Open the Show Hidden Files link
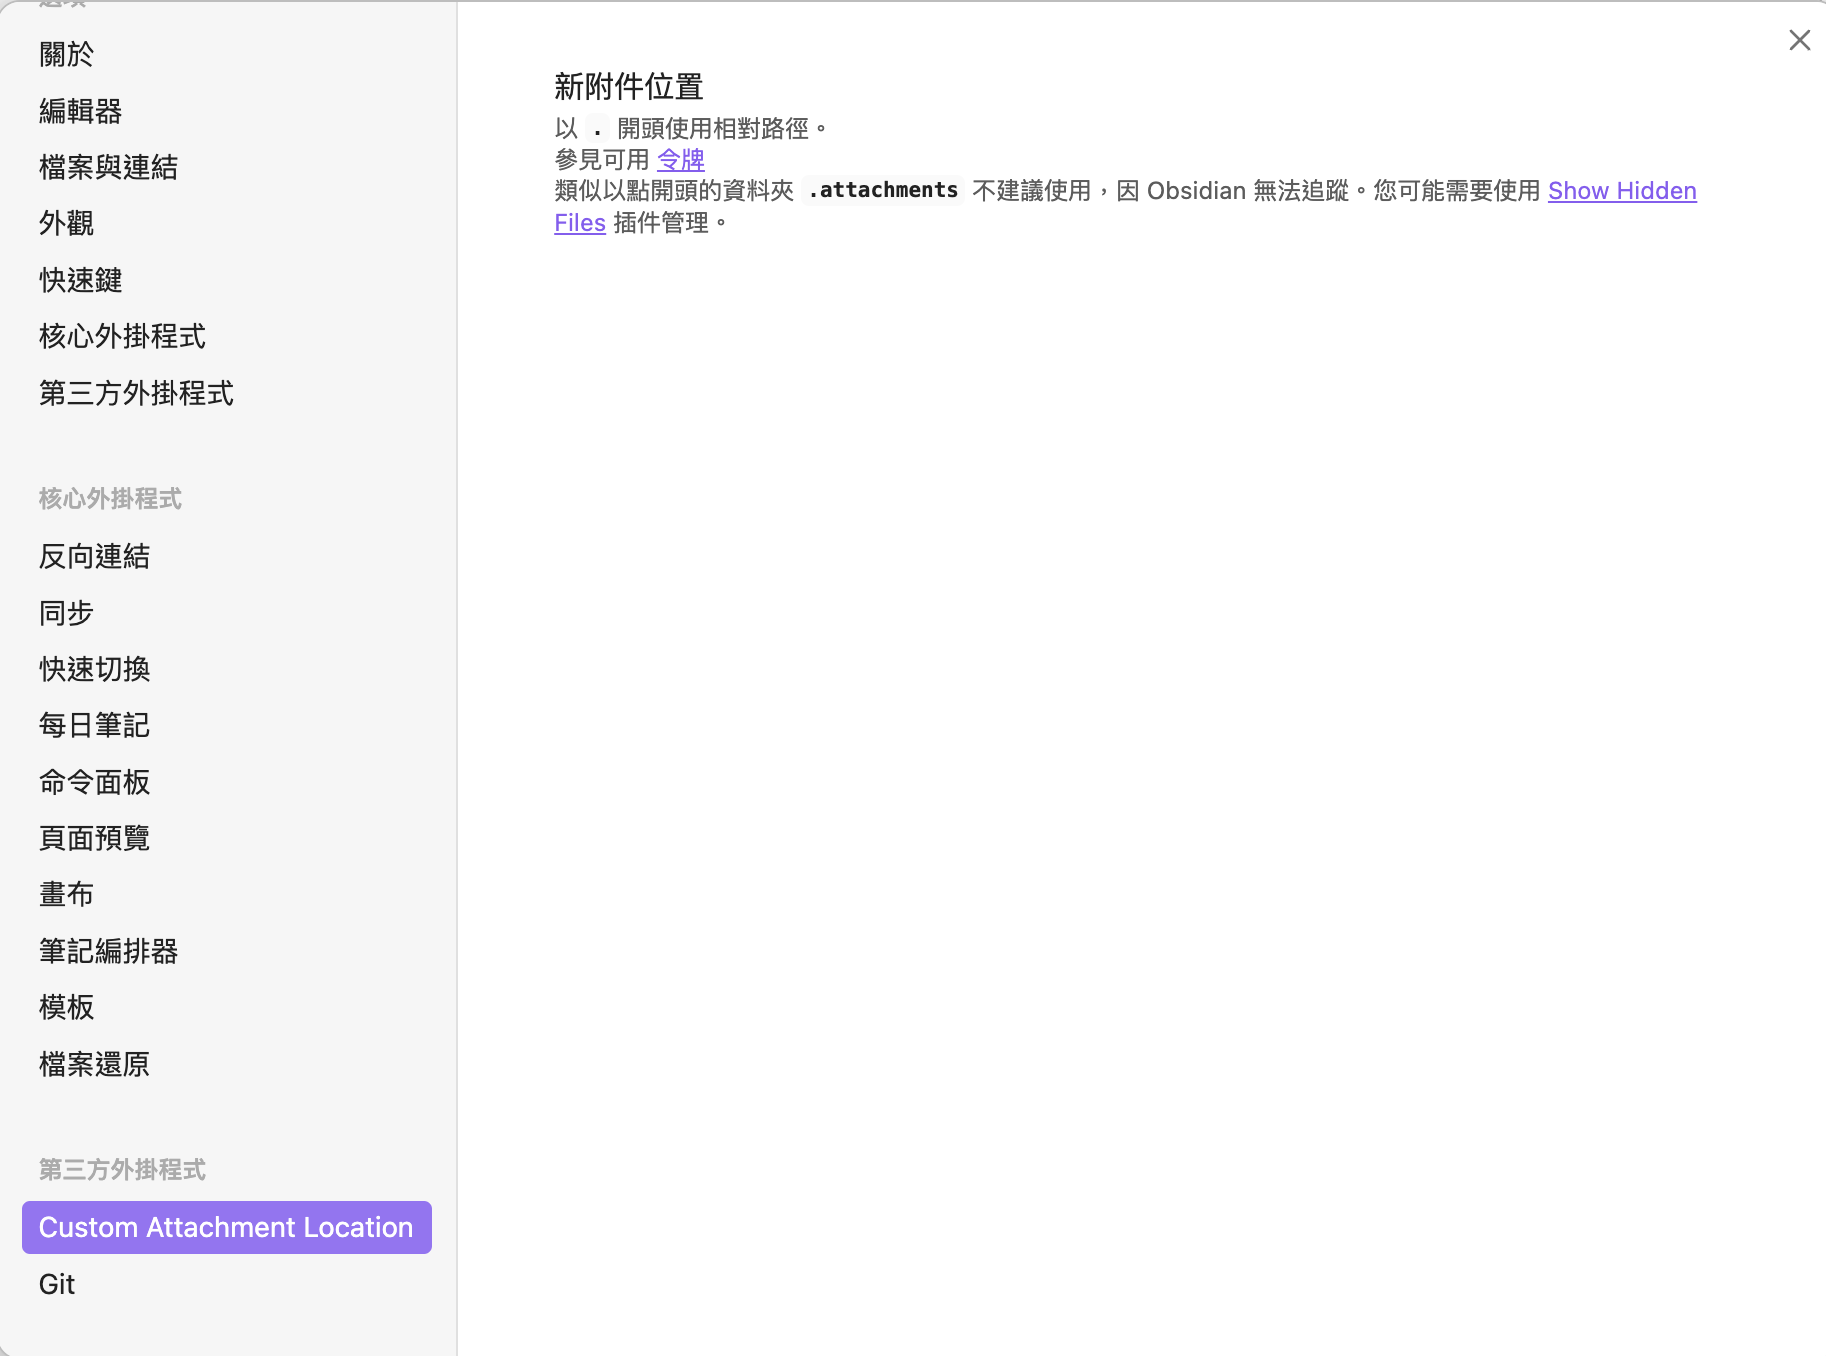Screen dimensions: 1826x1356 1621,191
